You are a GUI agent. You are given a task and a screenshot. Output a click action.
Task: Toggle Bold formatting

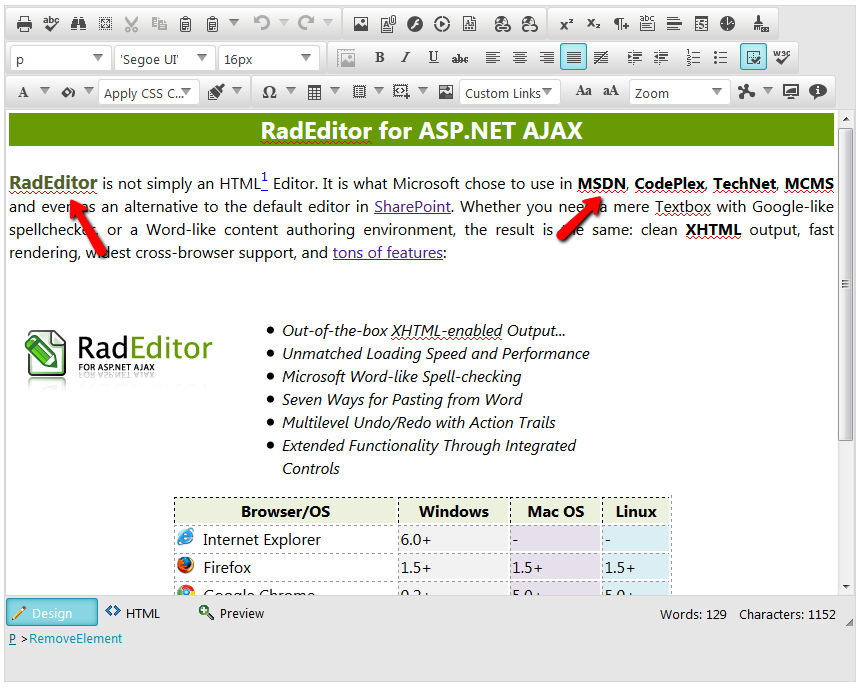point(379,57)
